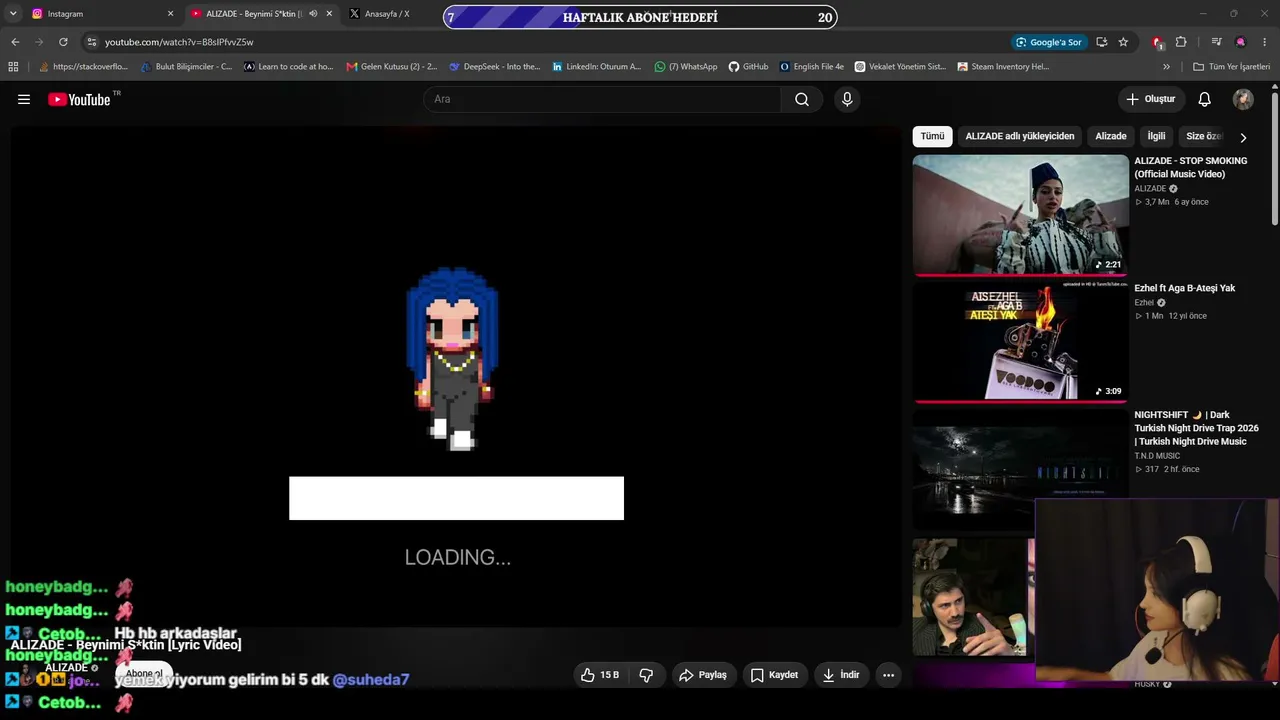
Task: Open the LinkedIn Oturum Aç bookmark
Action: pos(597,67)
